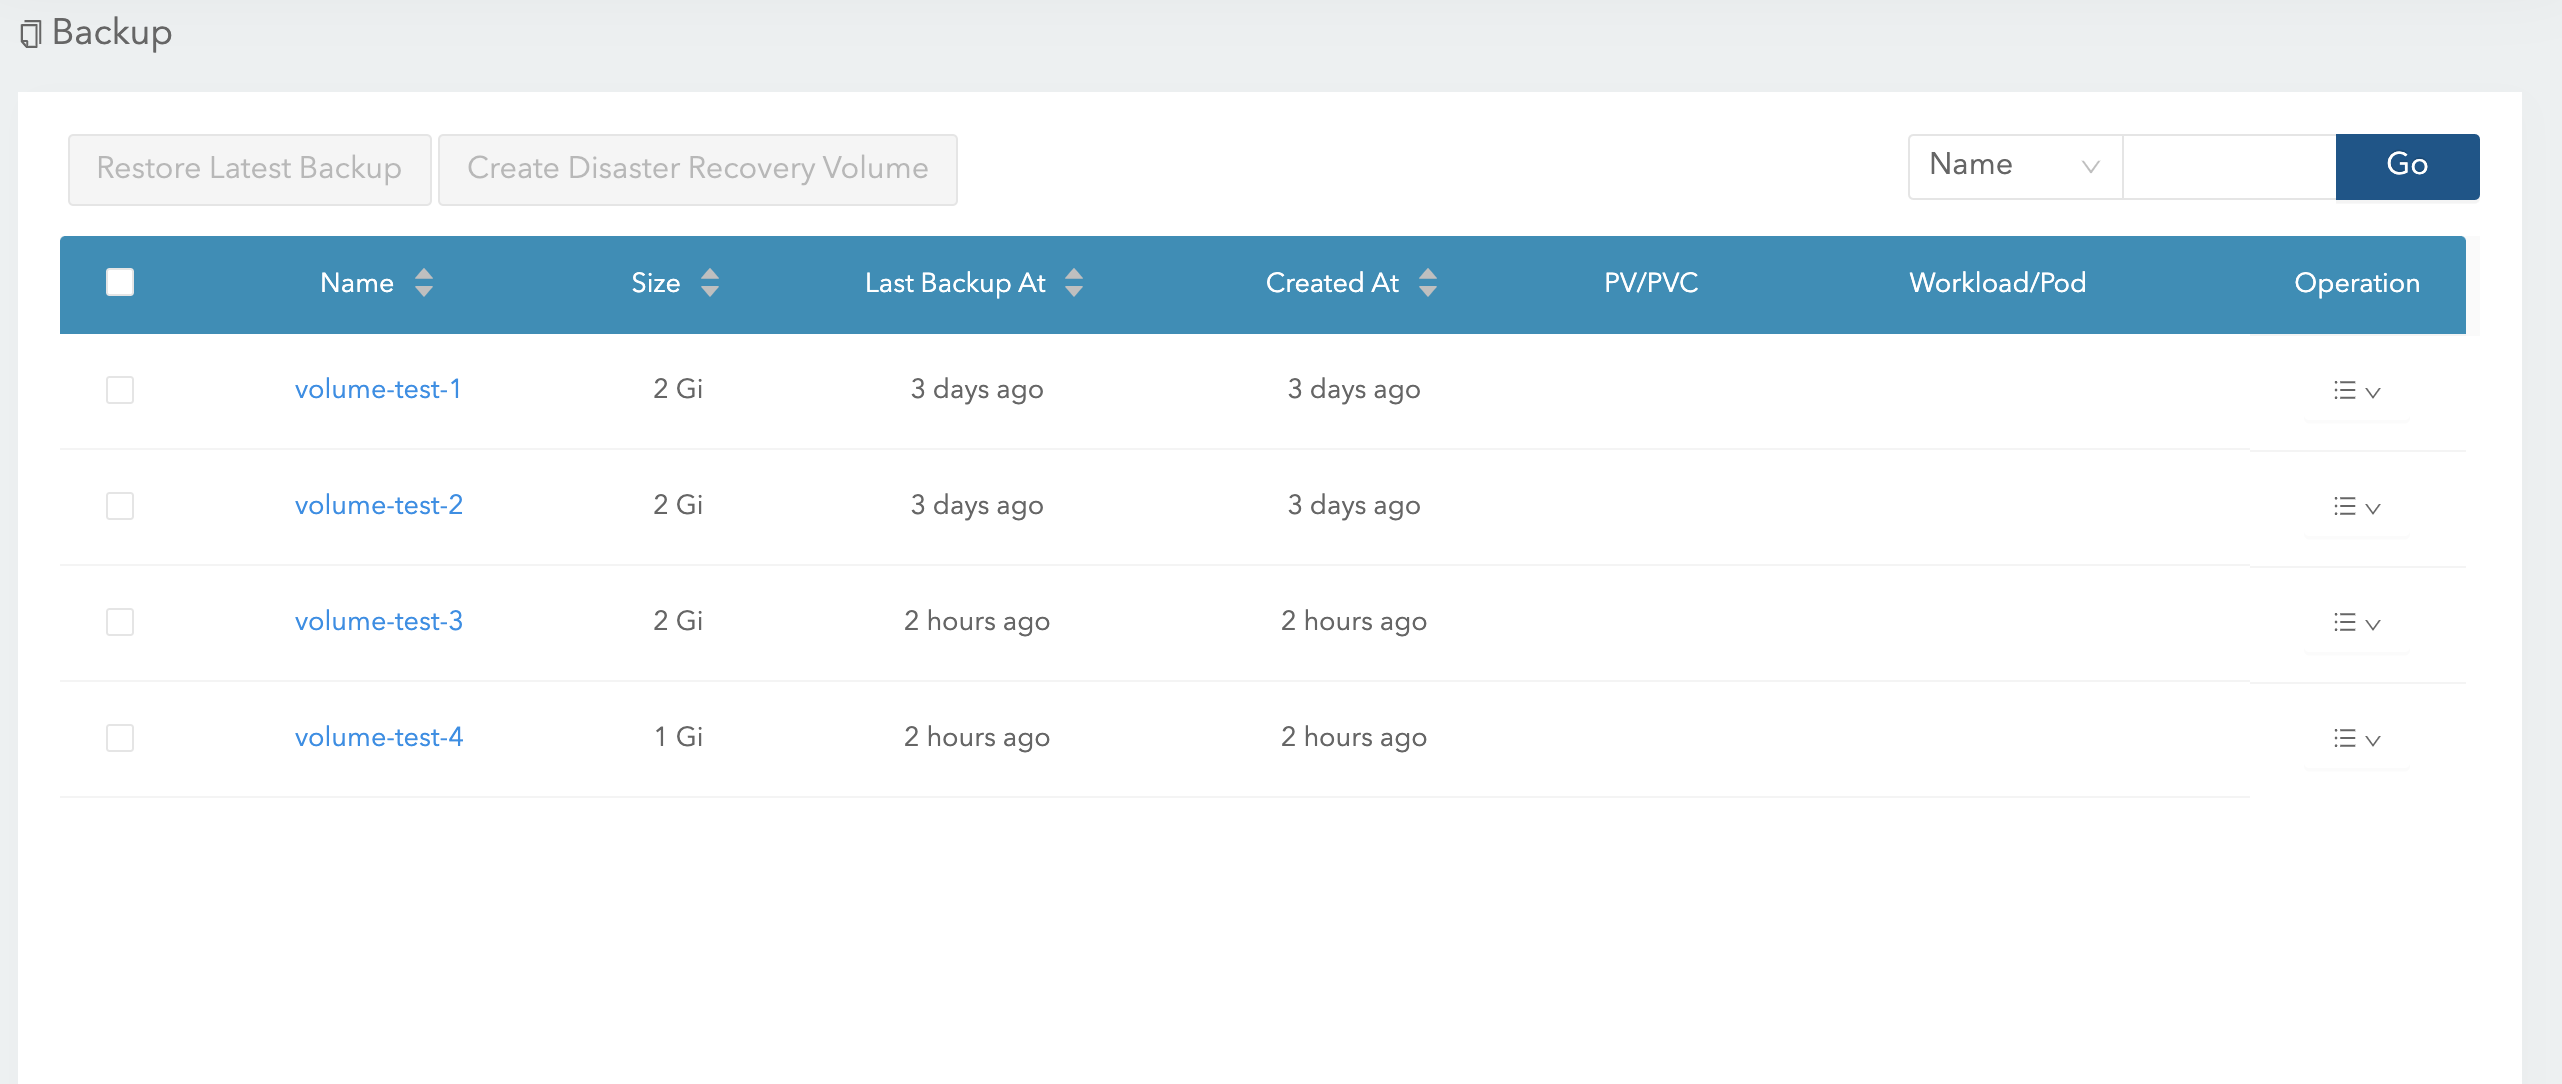Image resolution: width=2562 pixels, height=1084 pixels.
Task: Check the volume-test-1 row checkbox
Action: point(120,390)
